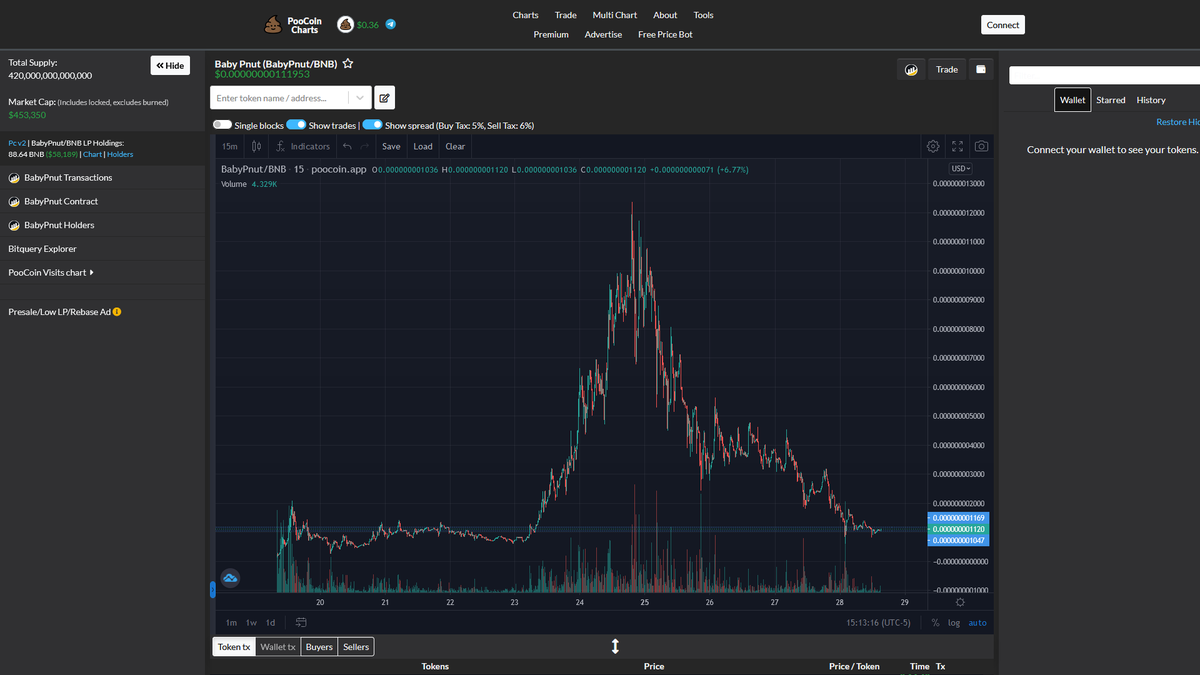1200x675 pixels.
Task: Star the Baby Pnut token
Action: [x=348, y=63]
